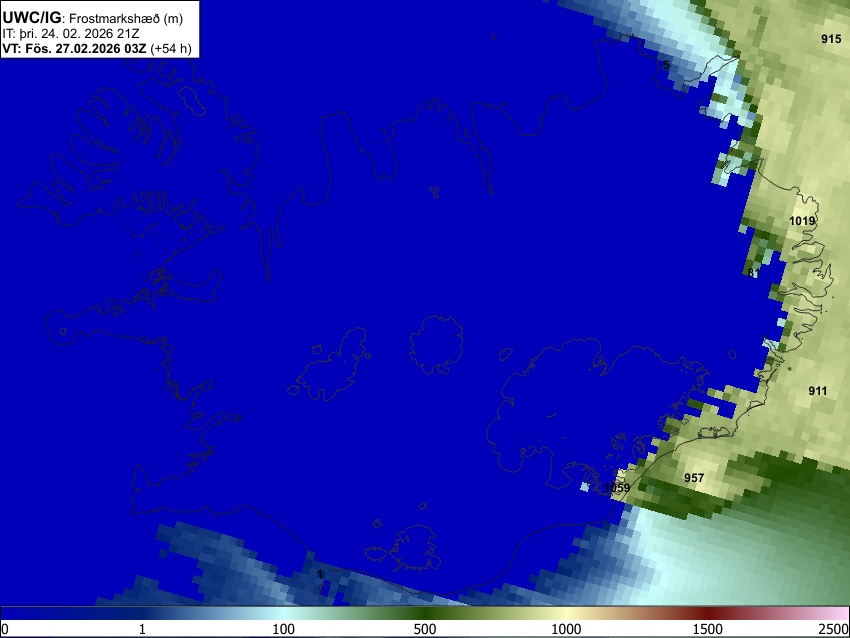Click the gradient color scale bar

pyautogui.click(x=425, y=614)
